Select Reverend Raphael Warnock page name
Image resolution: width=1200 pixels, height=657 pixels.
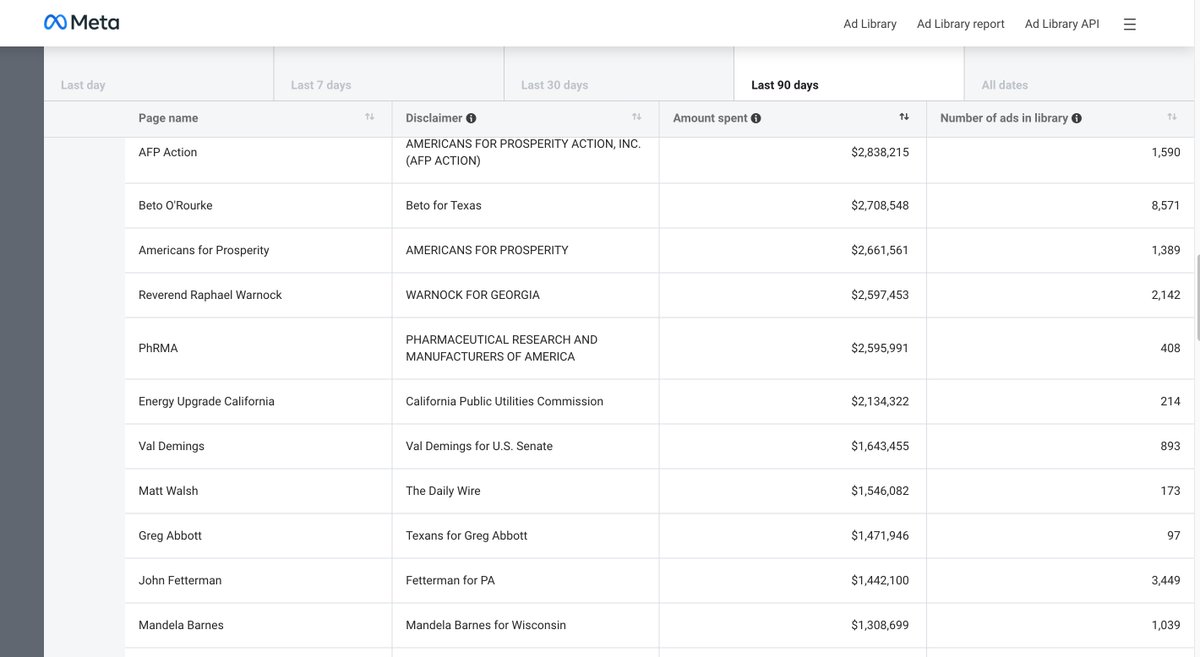[210, 295]
